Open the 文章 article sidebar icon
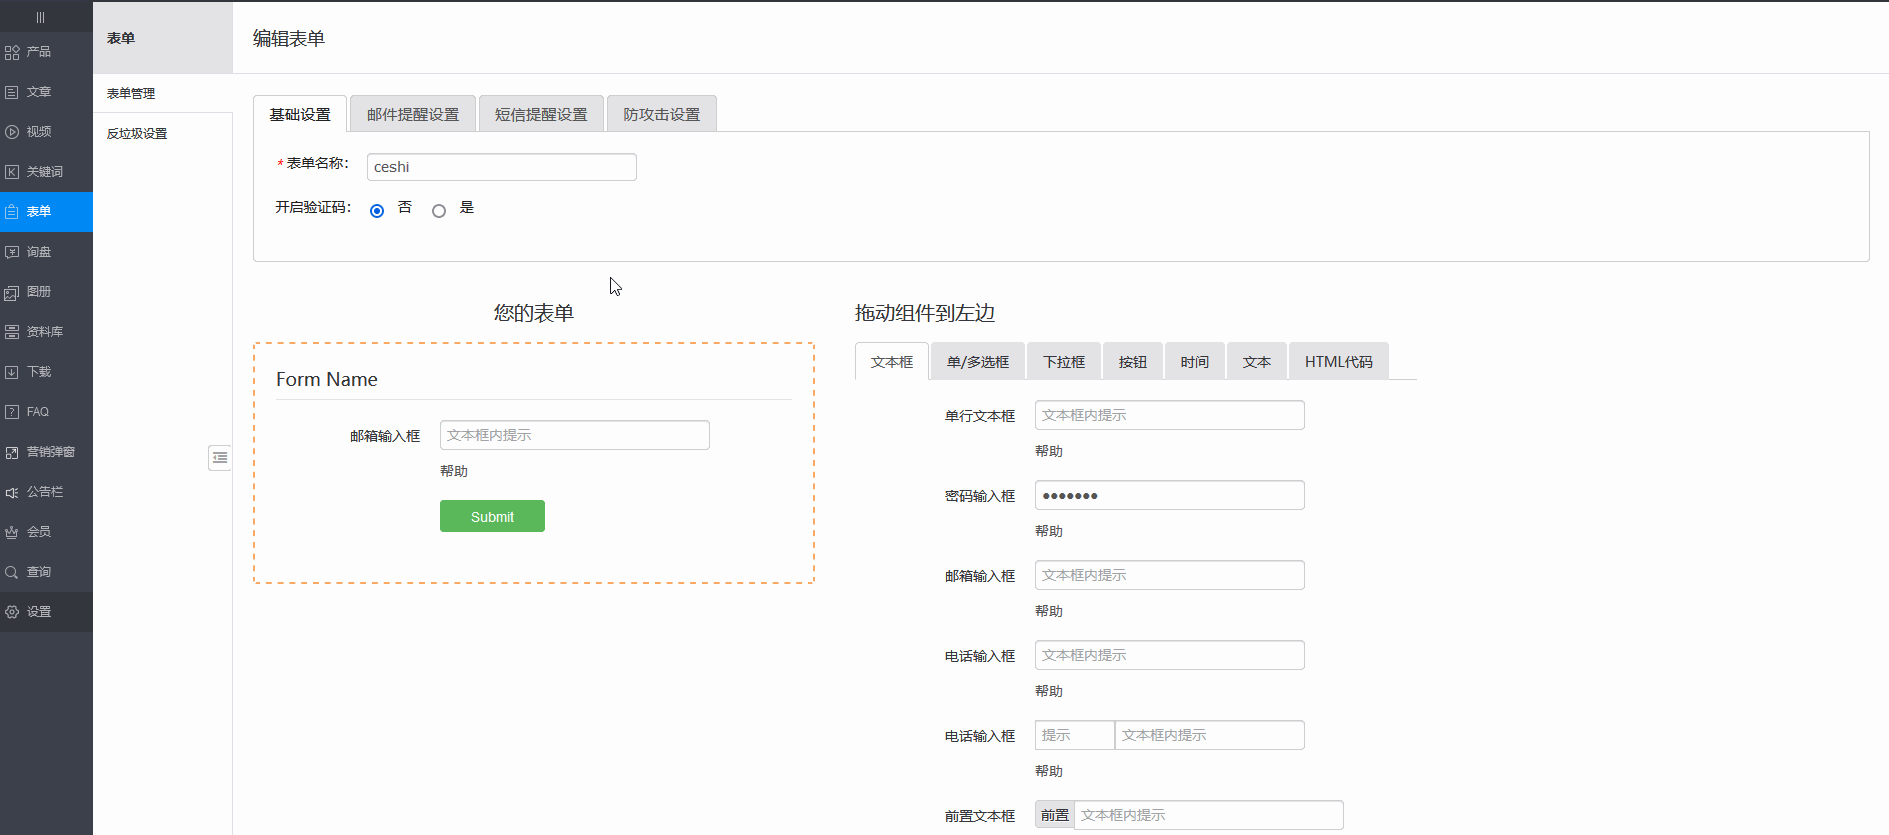Screen dimensions: 1889x835 coord(12,92)
